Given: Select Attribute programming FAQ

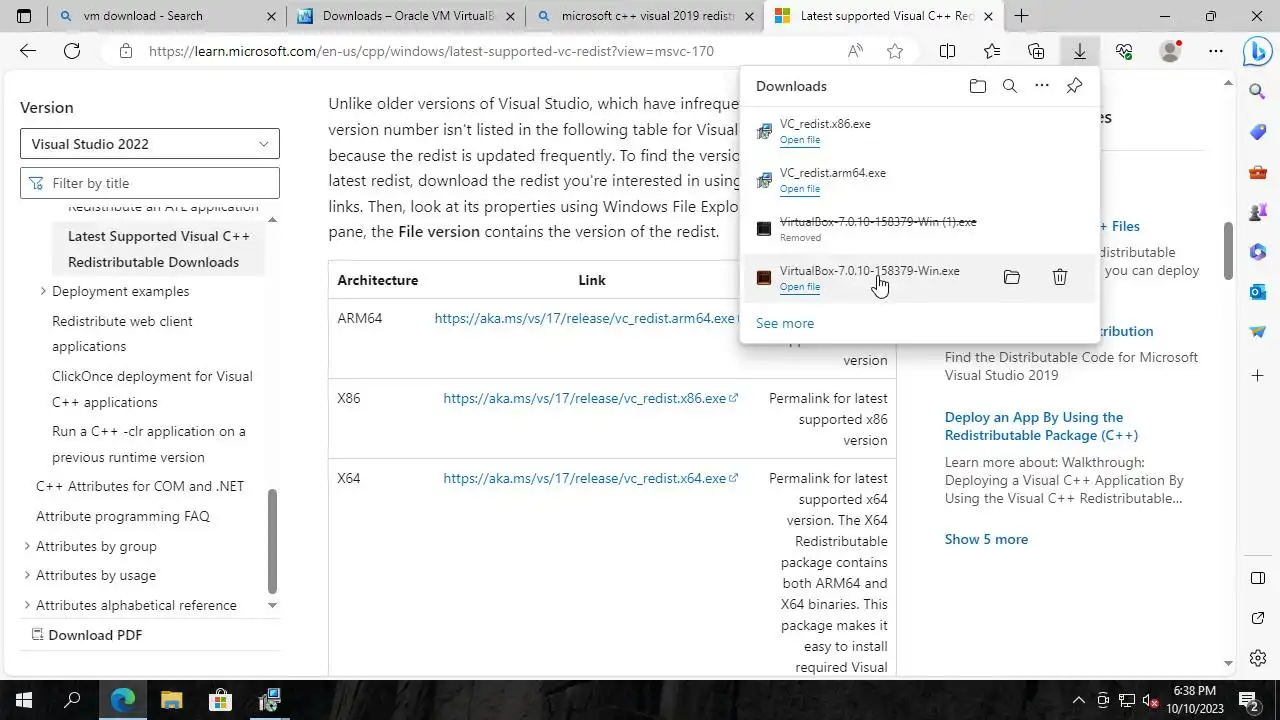Looking at the screenshot, I should 123,516.
